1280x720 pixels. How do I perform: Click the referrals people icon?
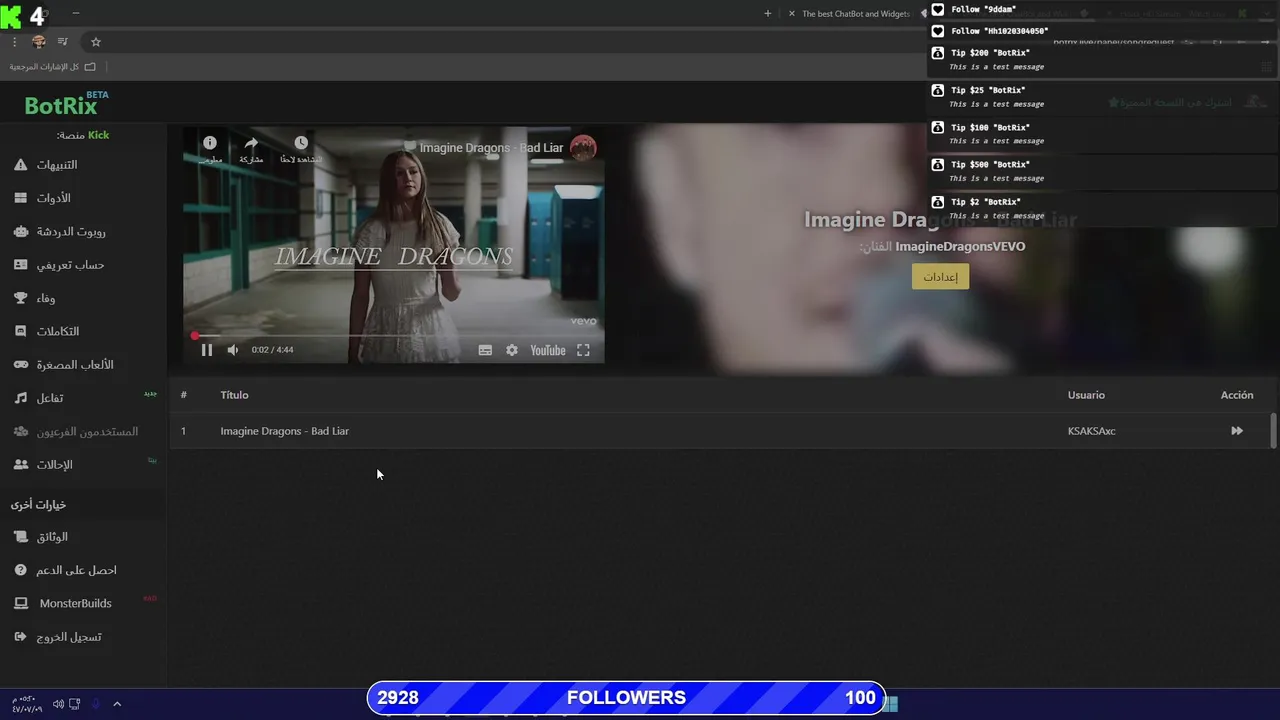tap(21, 465)
